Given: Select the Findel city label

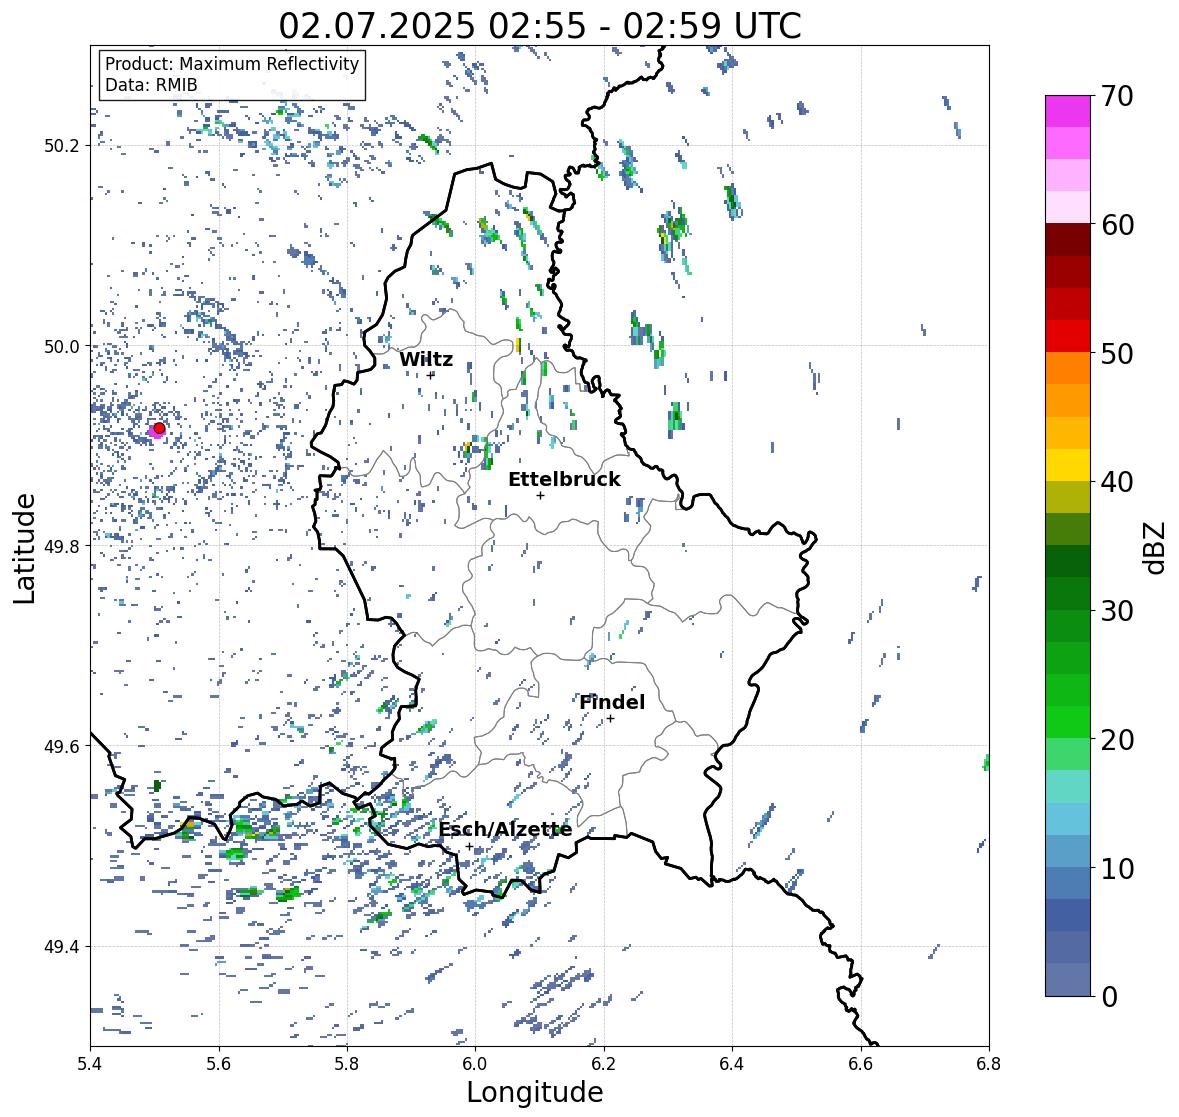Looking at the screenshot, I should (x=612, y=702).
